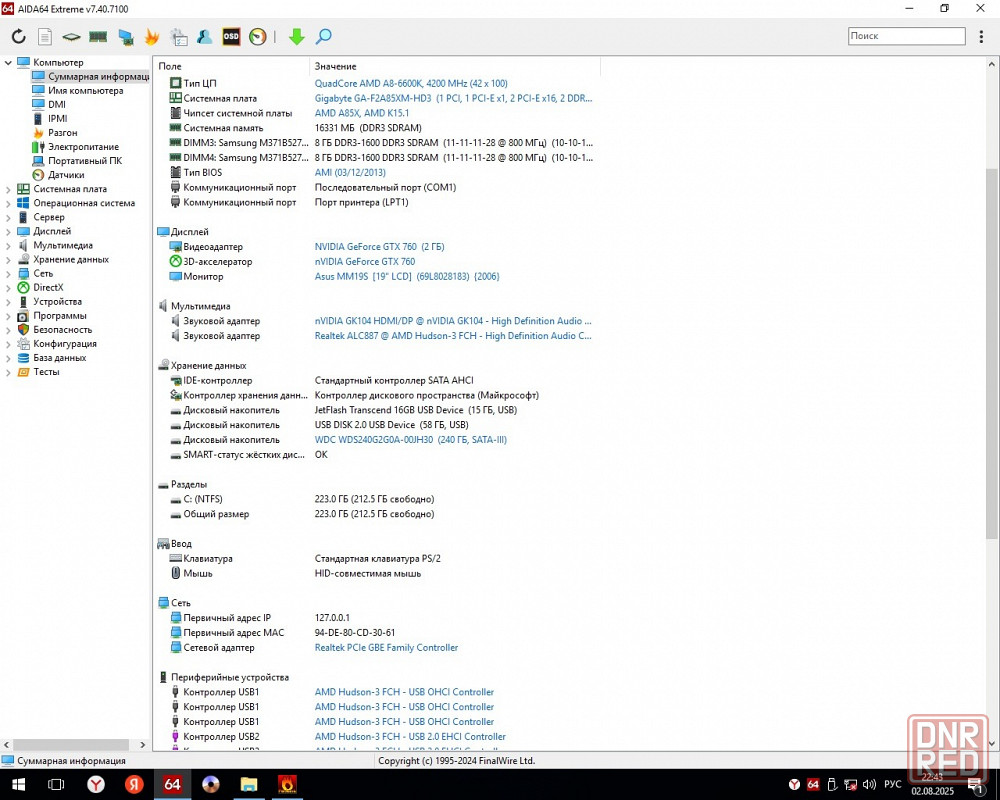Viewport: 1000px width, 800px height.
Task: Open the Report document icon in toolbar
Action: [45, 36]
